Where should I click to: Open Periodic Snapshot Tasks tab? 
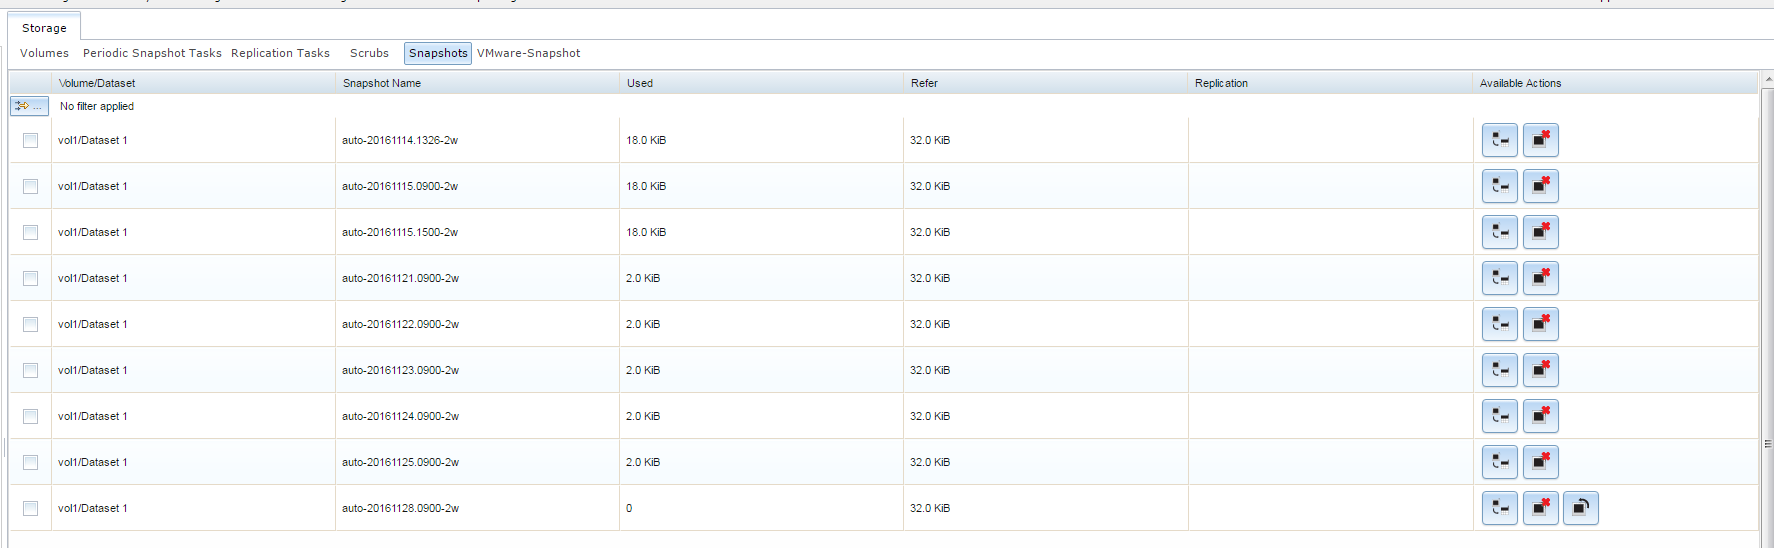(152, 53)
